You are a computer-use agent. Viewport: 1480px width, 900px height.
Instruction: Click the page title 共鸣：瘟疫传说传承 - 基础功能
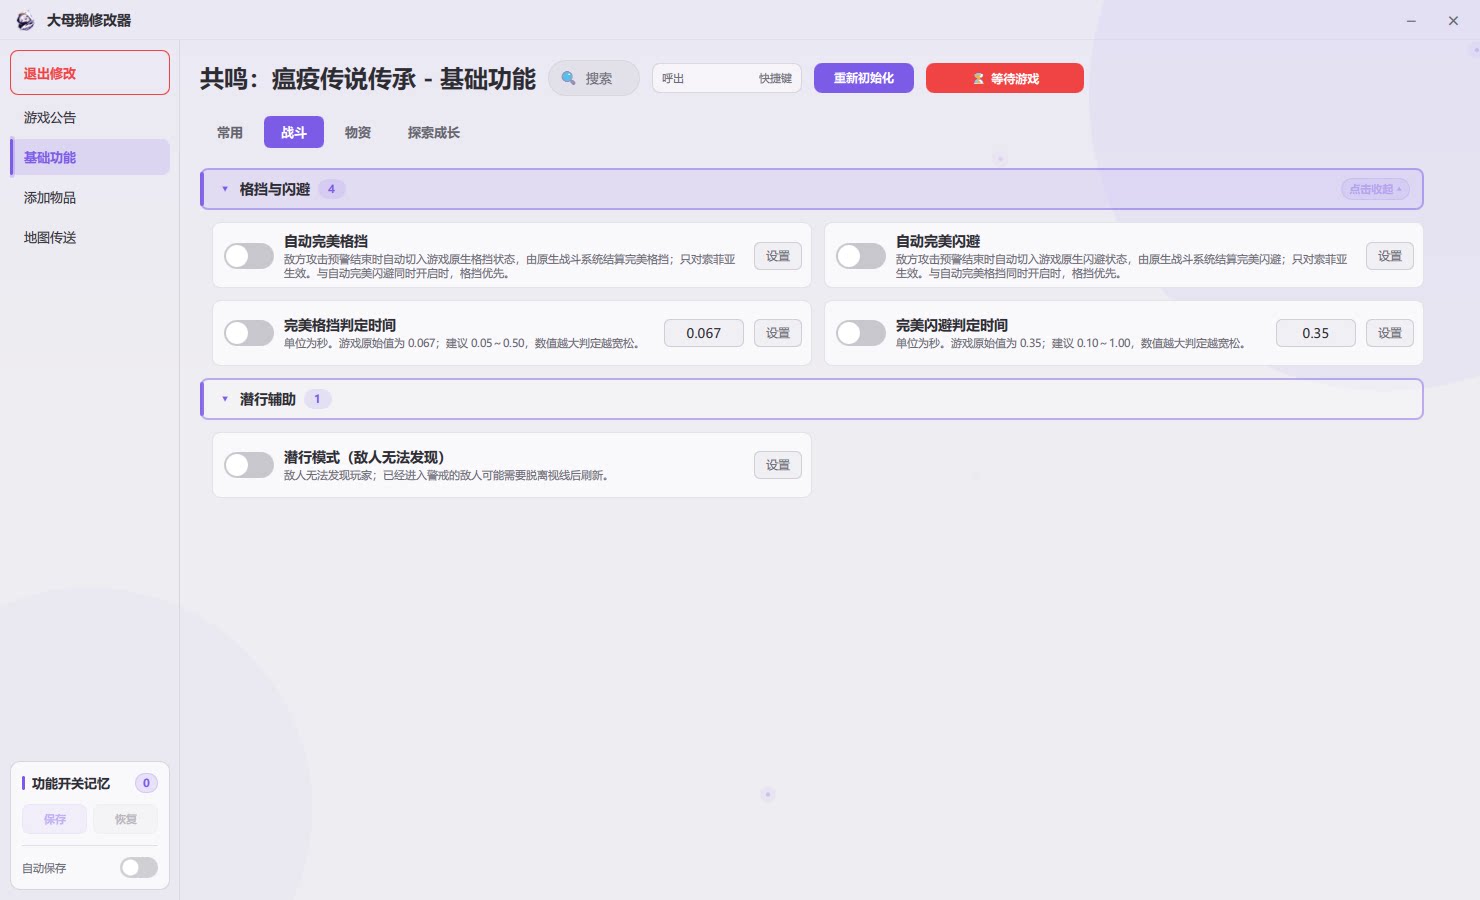pyautogui.click(x=368, y=79)
